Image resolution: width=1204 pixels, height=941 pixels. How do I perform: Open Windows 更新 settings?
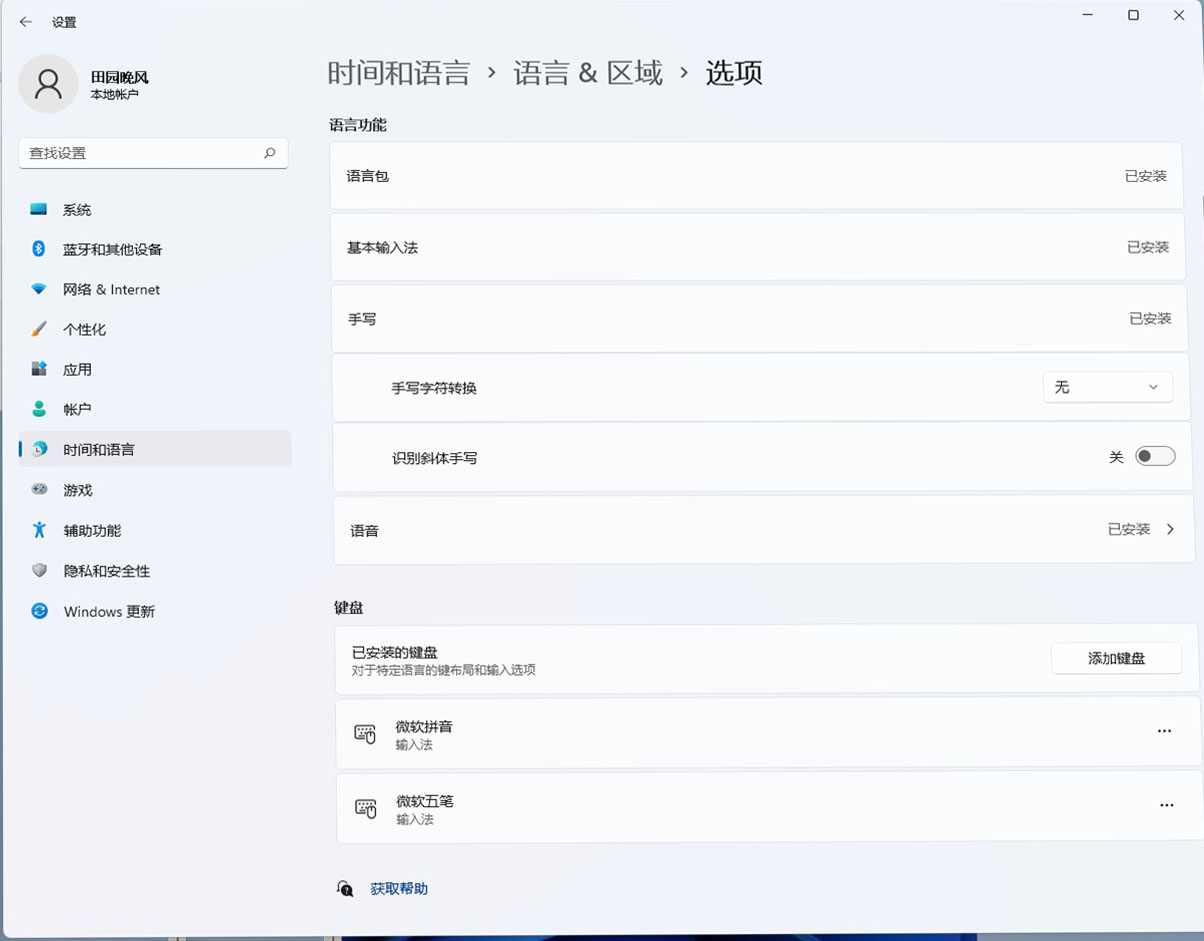[x=110, y=611]
